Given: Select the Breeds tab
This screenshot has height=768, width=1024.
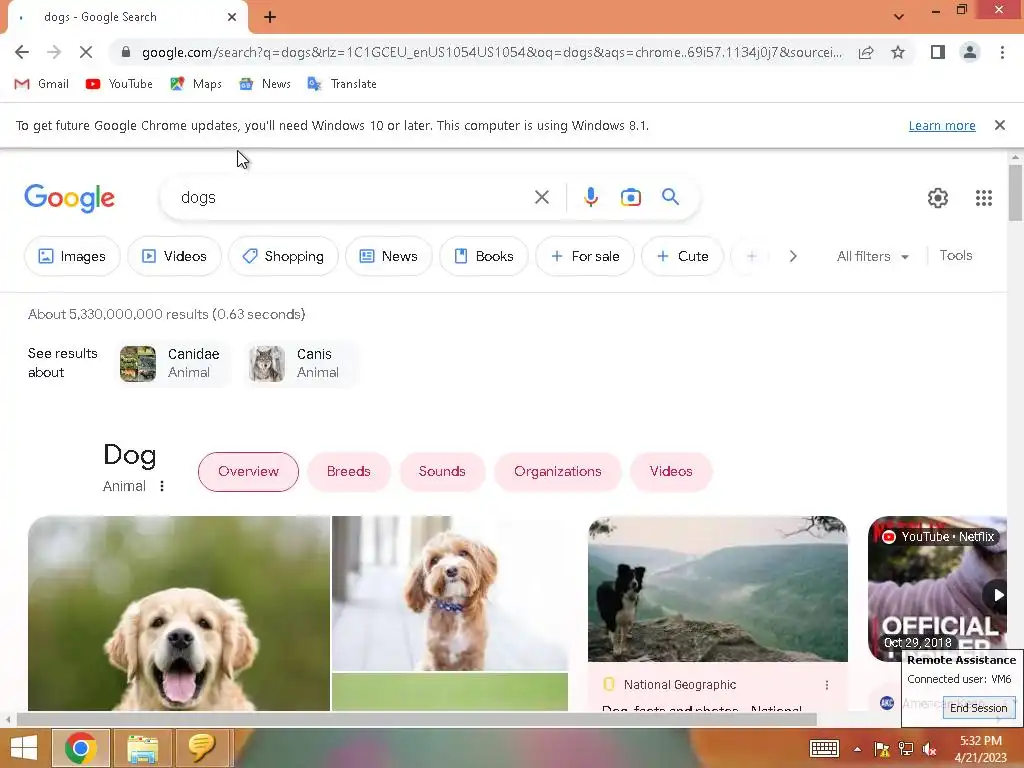Looking at the screenshot, I should (x=349, y=472).
